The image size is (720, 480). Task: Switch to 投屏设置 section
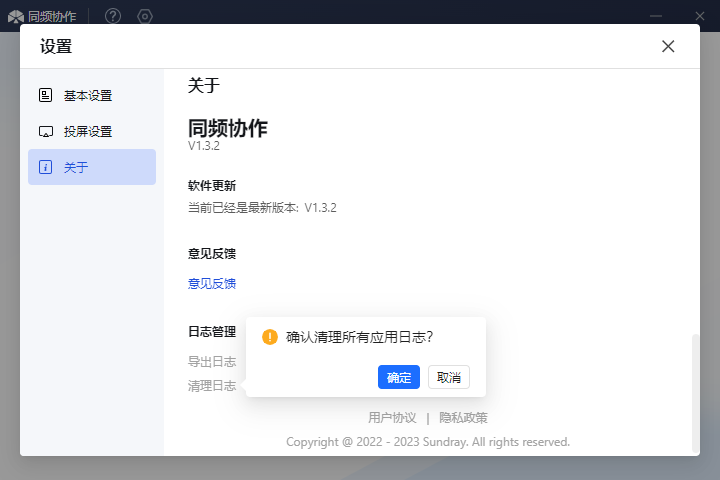click(x=92, y=131)
